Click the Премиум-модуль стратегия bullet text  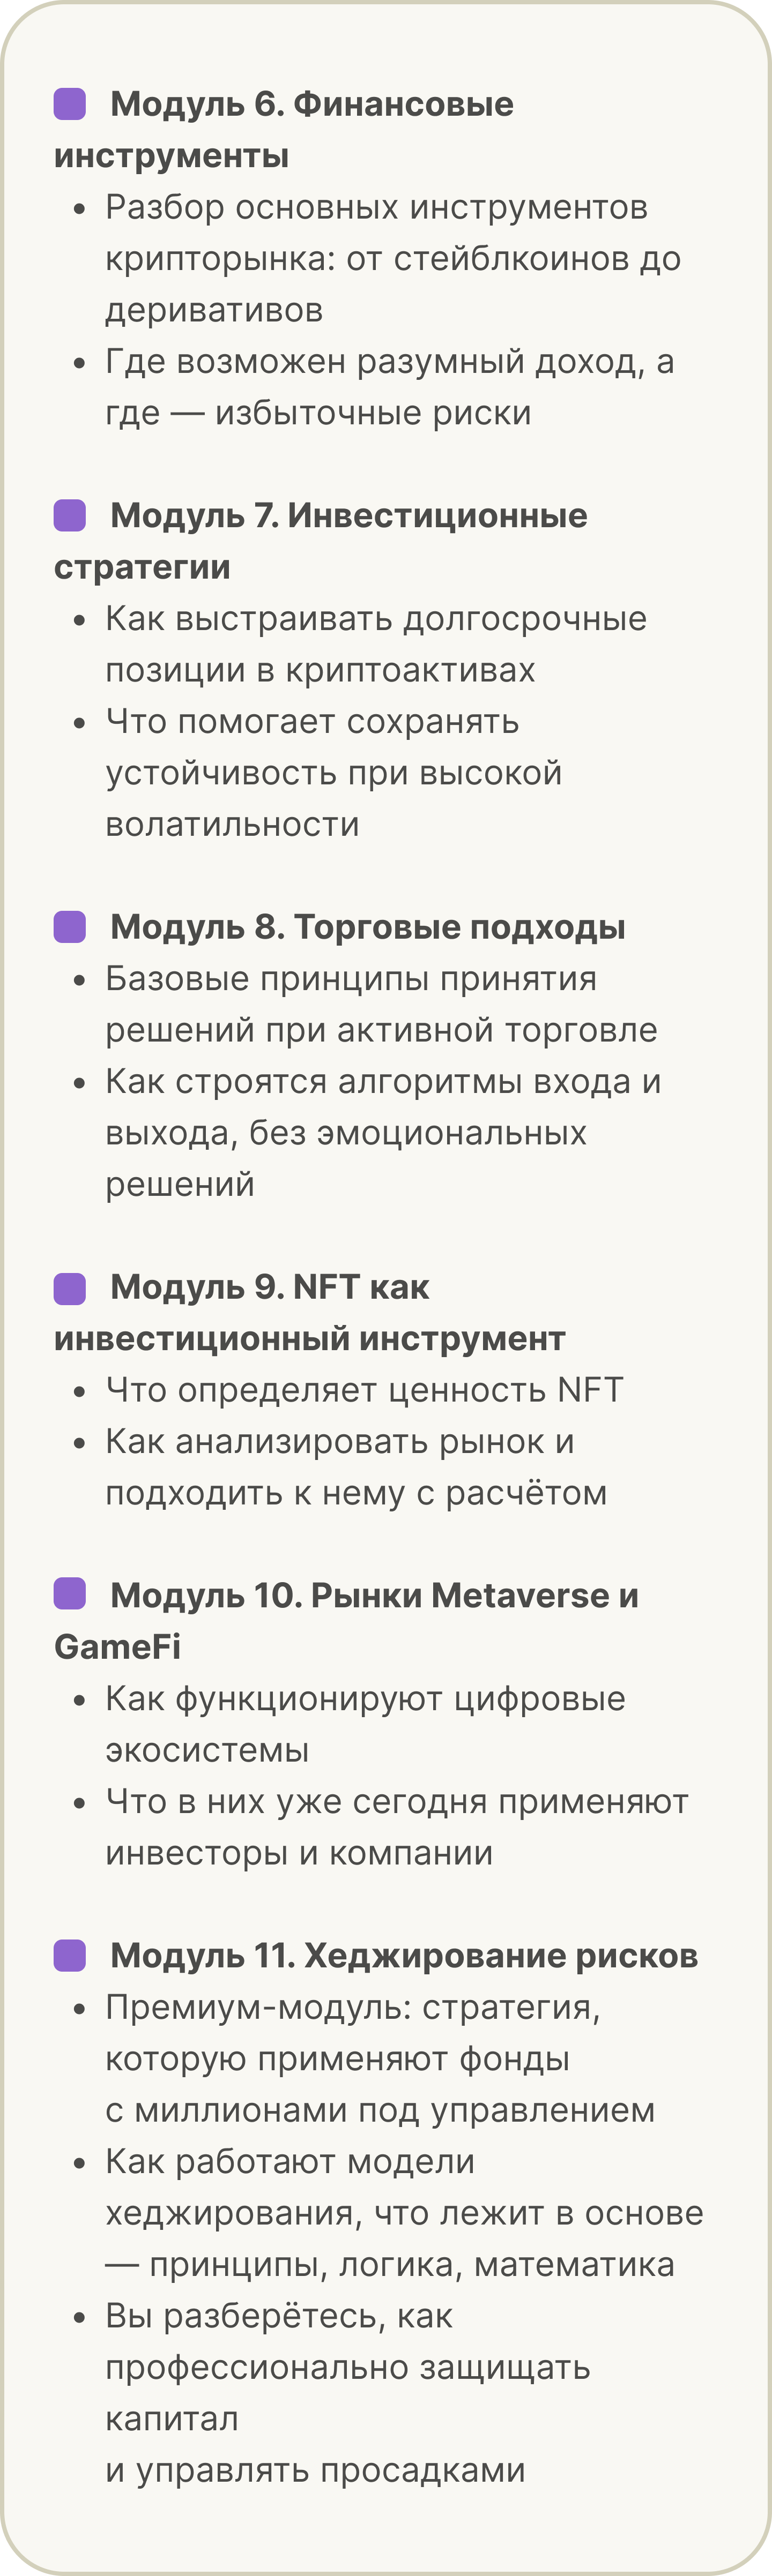point(380,2059)
